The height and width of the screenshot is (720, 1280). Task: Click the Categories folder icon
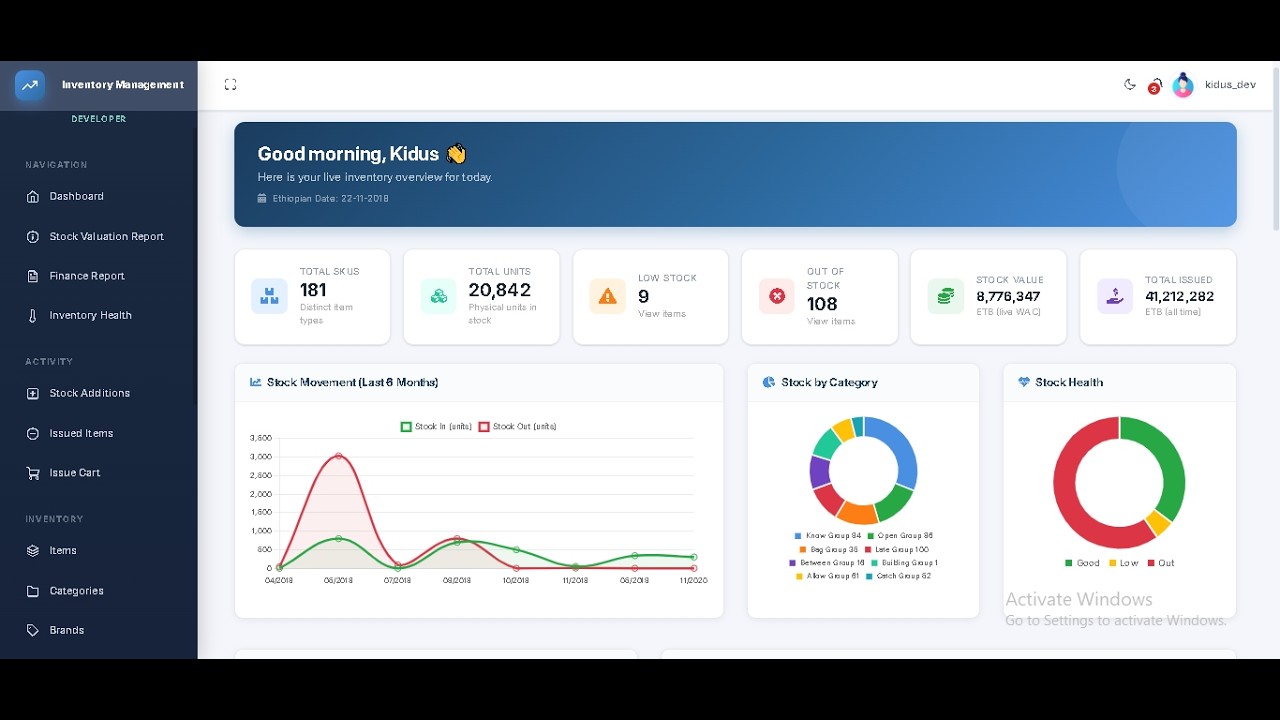(x=33, y=591)
